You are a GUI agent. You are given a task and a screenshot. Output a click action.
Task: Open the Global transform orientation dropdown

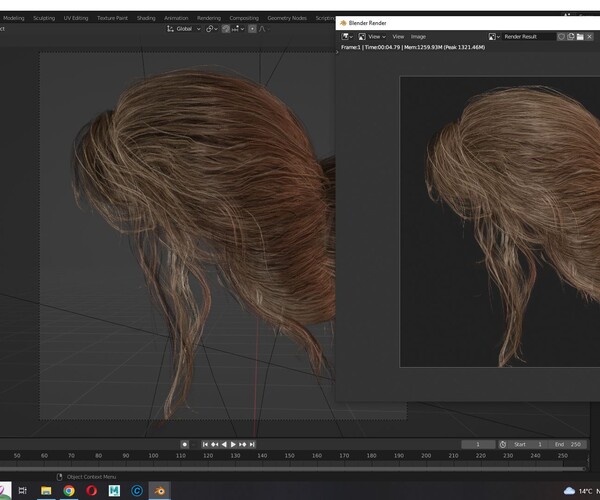pos(184,29)
